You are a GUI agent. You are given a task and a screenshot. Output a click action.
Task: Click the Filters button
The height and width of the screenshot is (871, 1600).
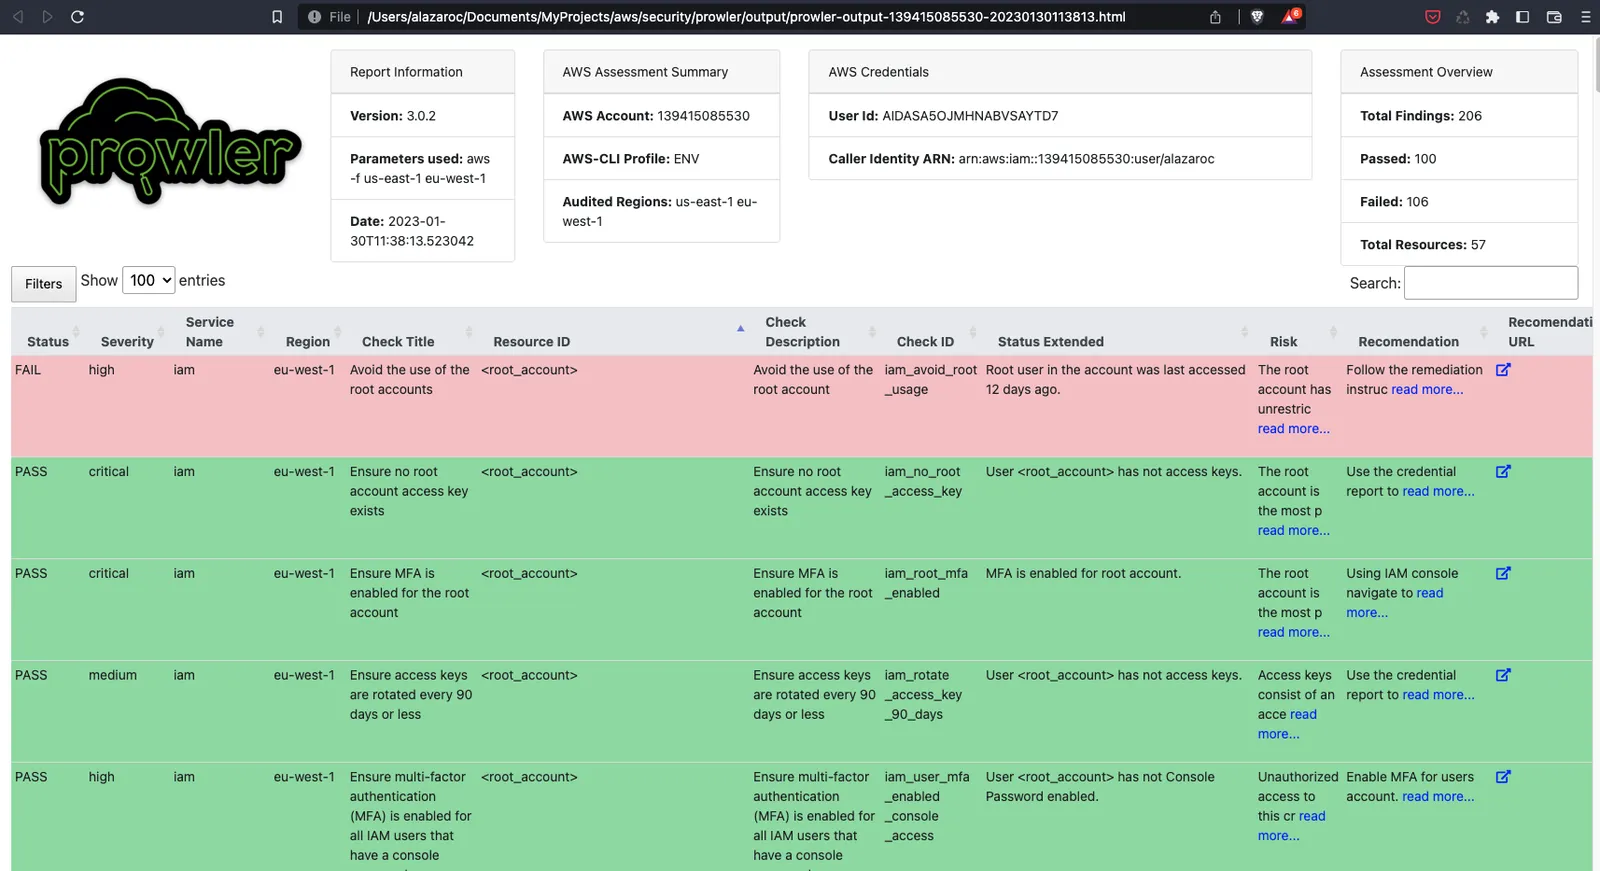tap(43, 284)
